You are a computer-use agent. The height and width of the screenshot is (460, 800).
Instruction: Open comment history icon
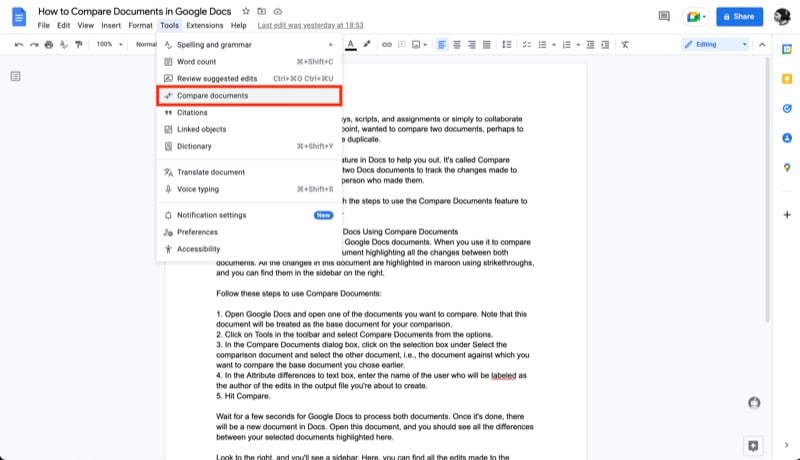664,16
